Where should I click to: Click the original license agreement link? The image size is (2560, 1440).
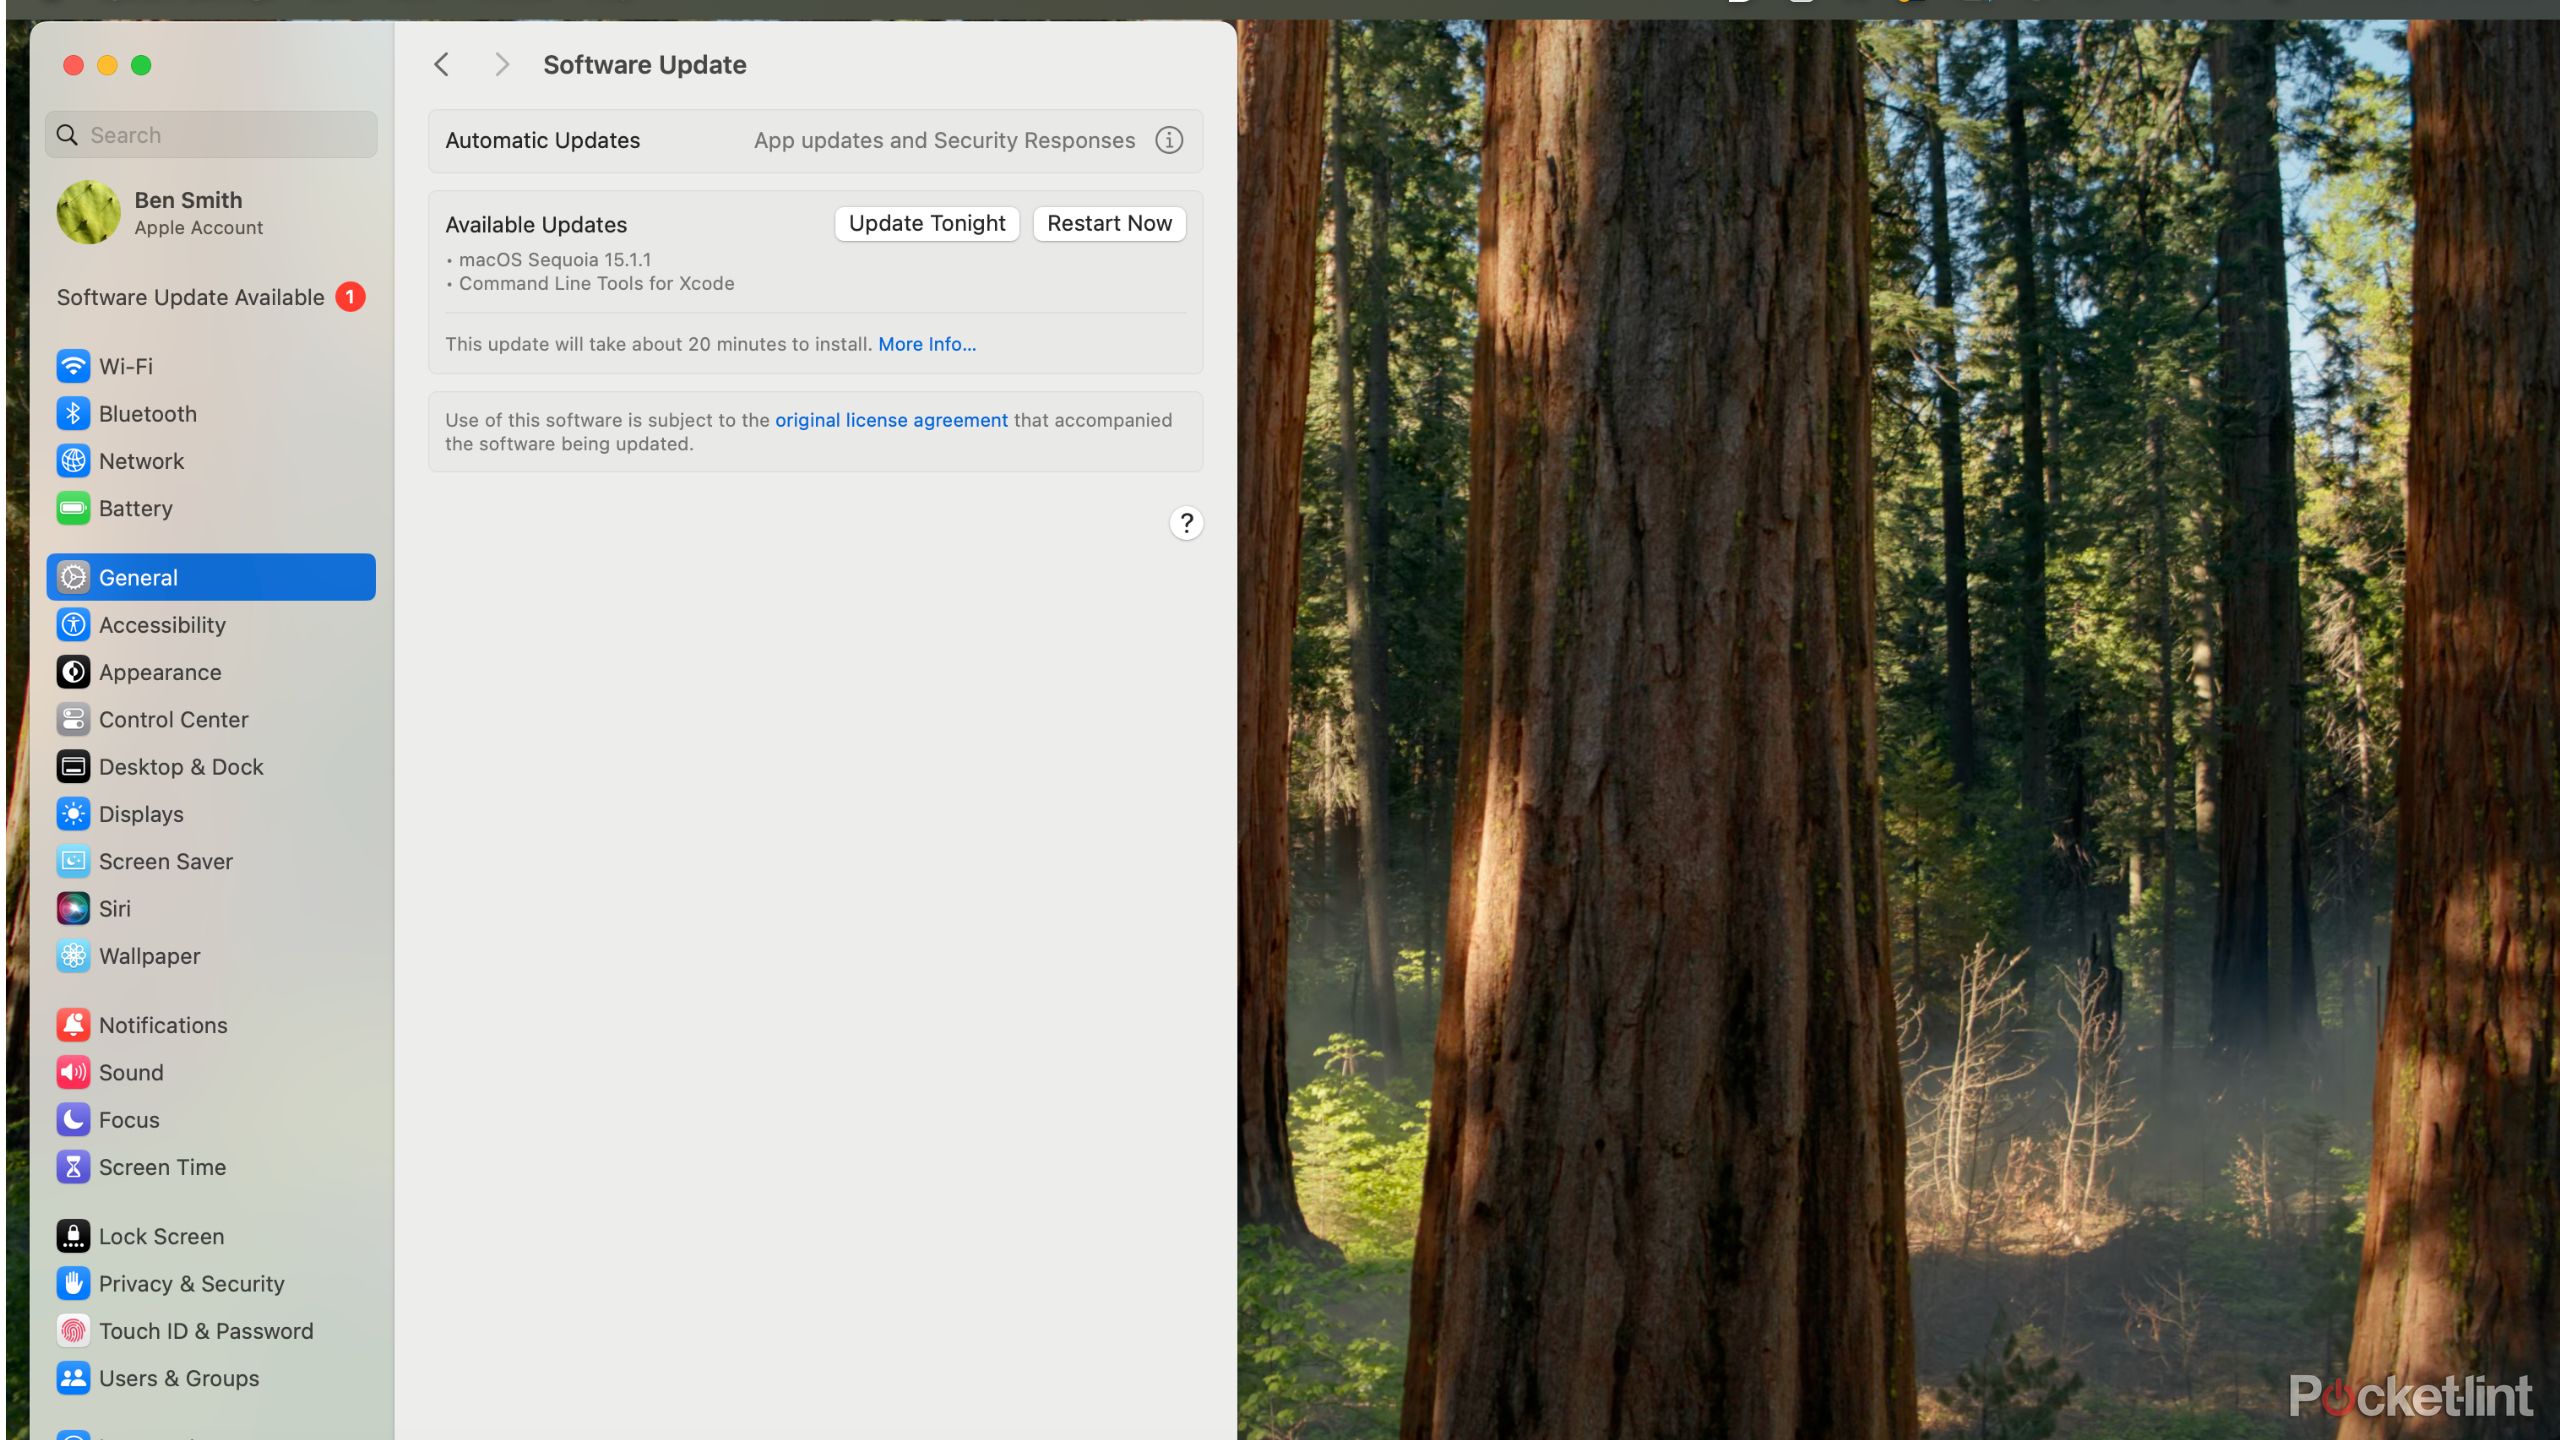click(891, 418)
